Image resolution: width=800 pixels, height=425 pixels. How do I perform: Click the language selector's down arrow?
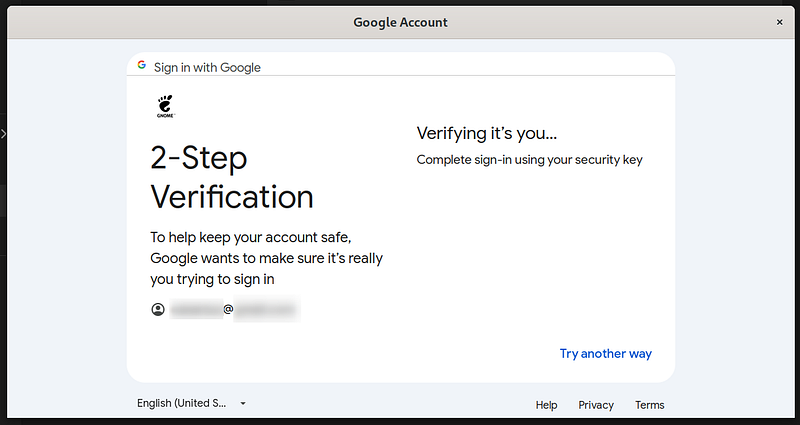(243, 403)
